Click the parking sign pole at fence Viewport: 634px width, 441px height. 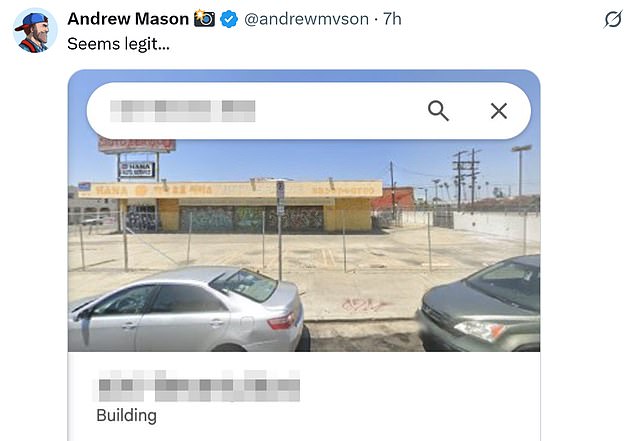pyautogui.click(x=280, y=230)
